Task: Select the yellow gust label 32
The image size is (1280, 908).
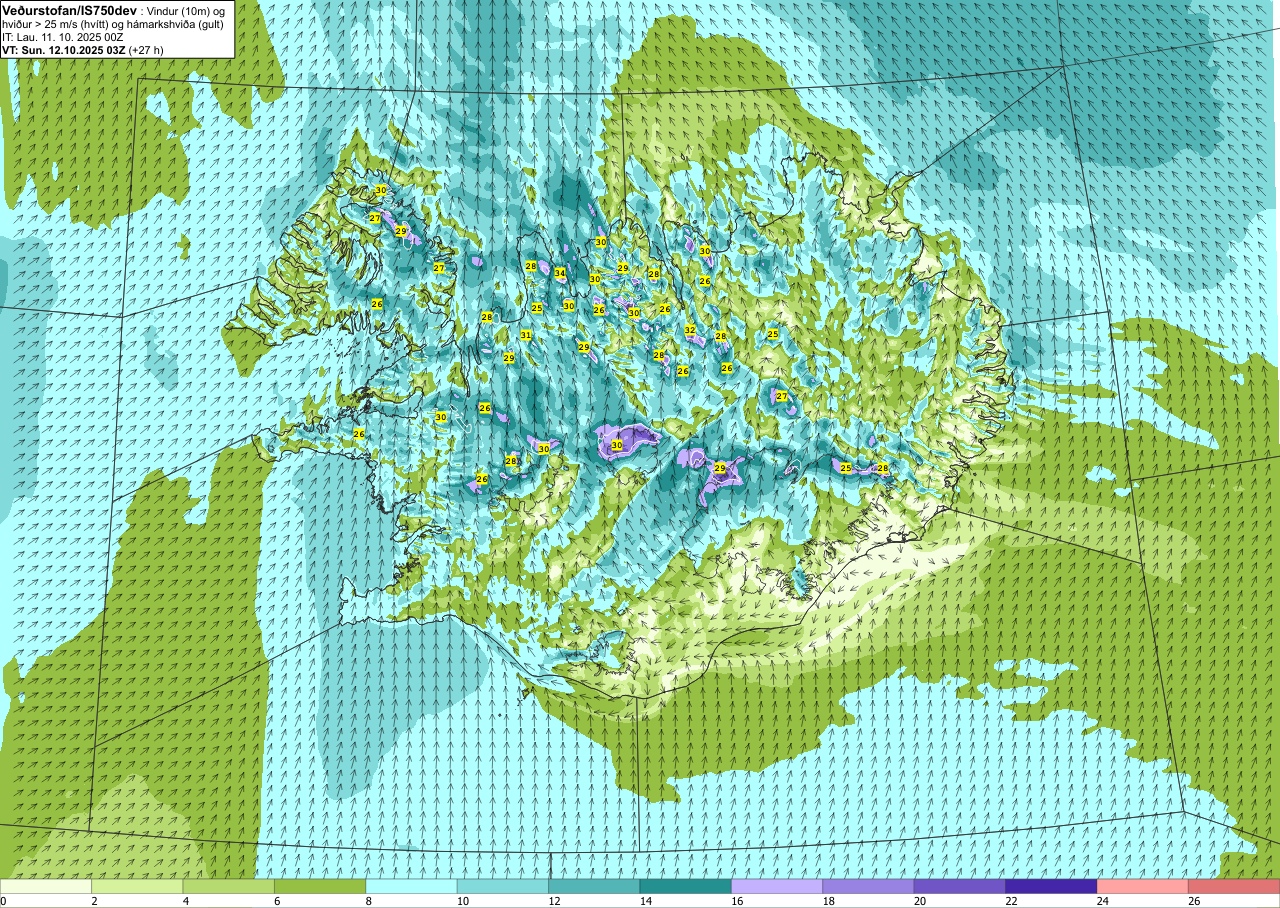Action: click(x=690, y=330)
